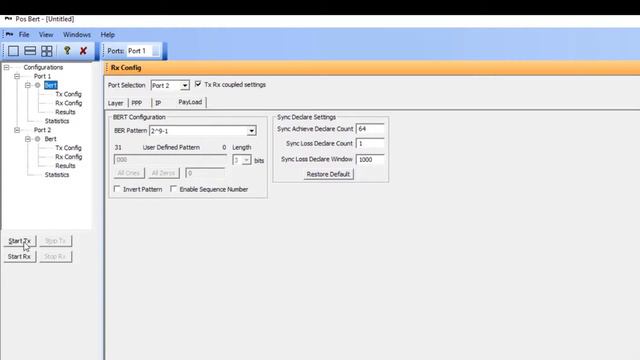Switch to the PPP tab
This screenshot has width=640, height=360.
pyautogui.click(x=137, y=103)
